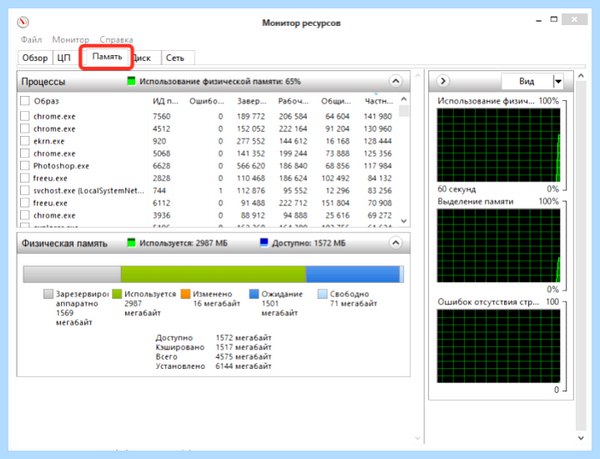Viewport: 600px width, 459px height.
Task: Check the ekrn.exe process checkbox
Action: (x=25, y=141)
